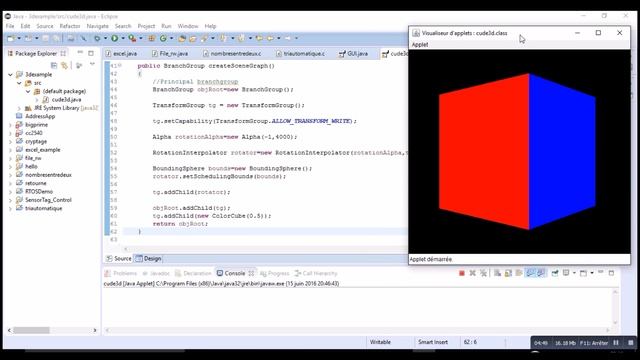The image size is (640, 360).
Task: Toggle Link with Editor in Package Explorer
Action: pos(64,65)
